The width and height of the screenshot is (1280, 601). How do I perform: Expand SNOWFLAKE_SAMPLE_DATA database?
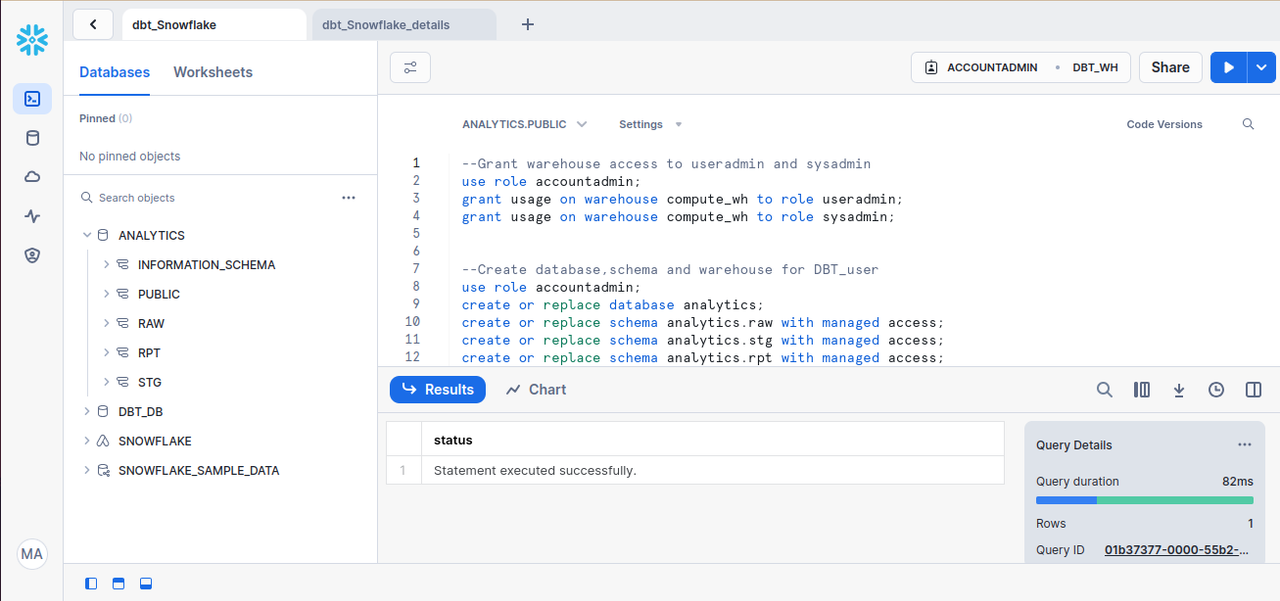pos(87,470)
